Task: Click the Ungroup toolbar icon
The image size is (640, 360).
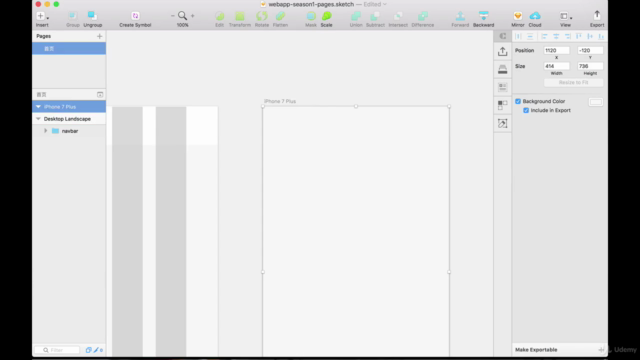Action: pos(92,16)
